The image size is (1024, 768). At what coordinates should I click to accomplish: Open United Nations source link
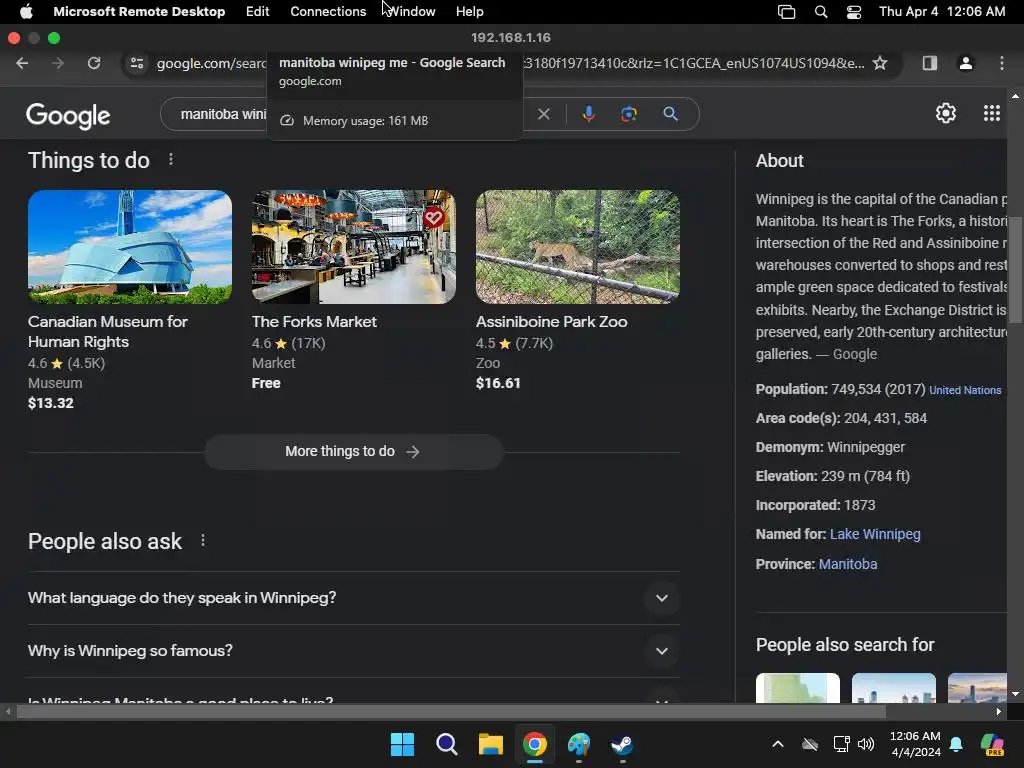(965, 390)
